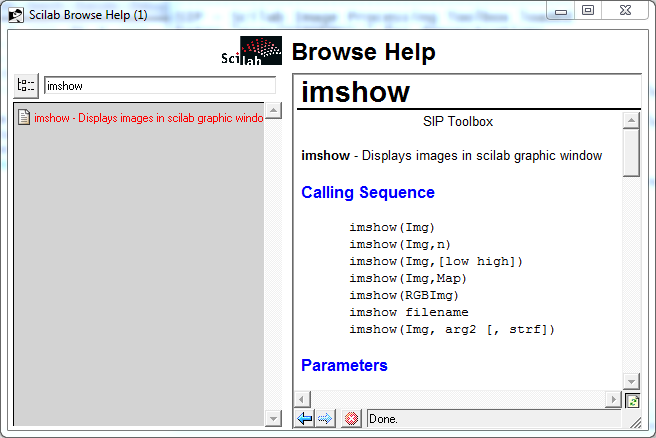Click the imshow(Img,Map) code line

[x=408, y=278]
